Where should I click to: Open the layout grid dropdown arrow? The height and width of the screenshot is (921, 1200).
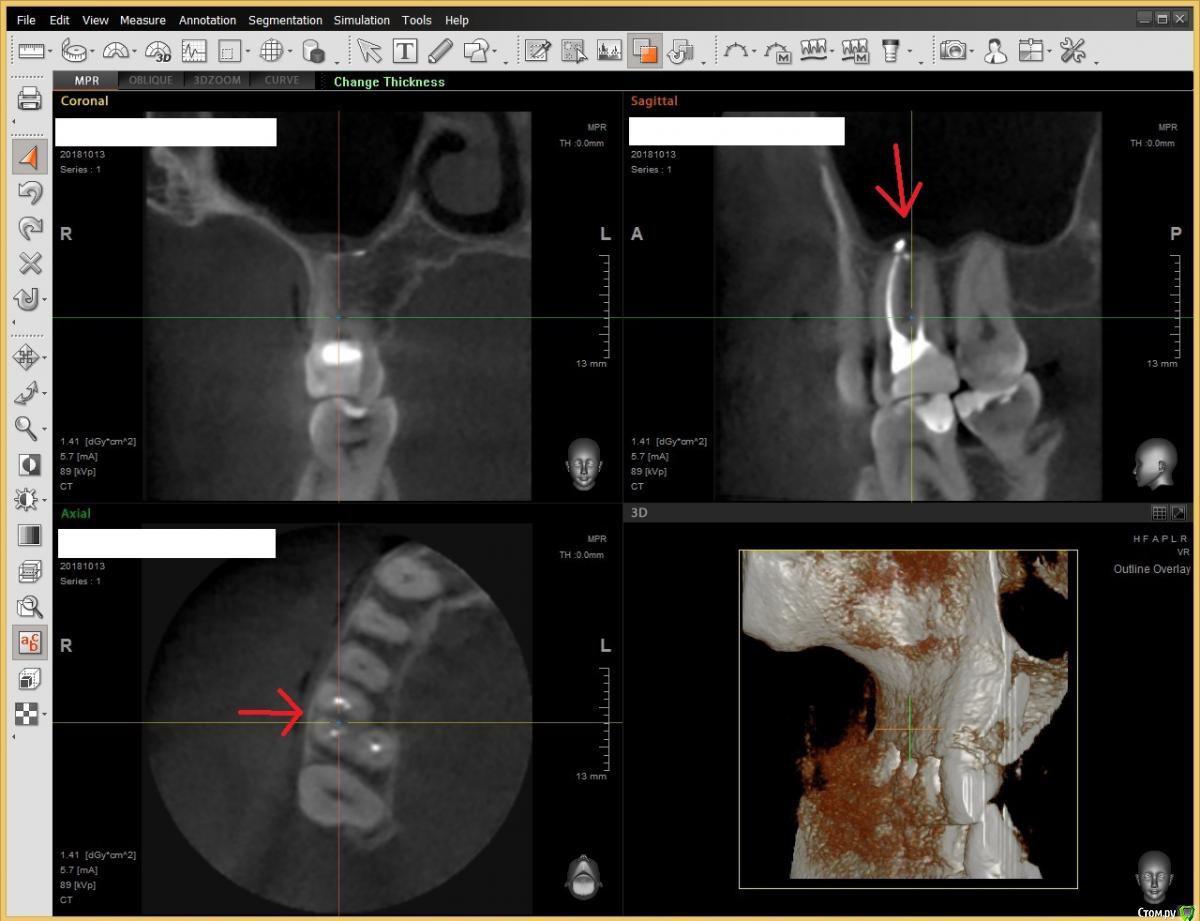(x=1048, y=52)
